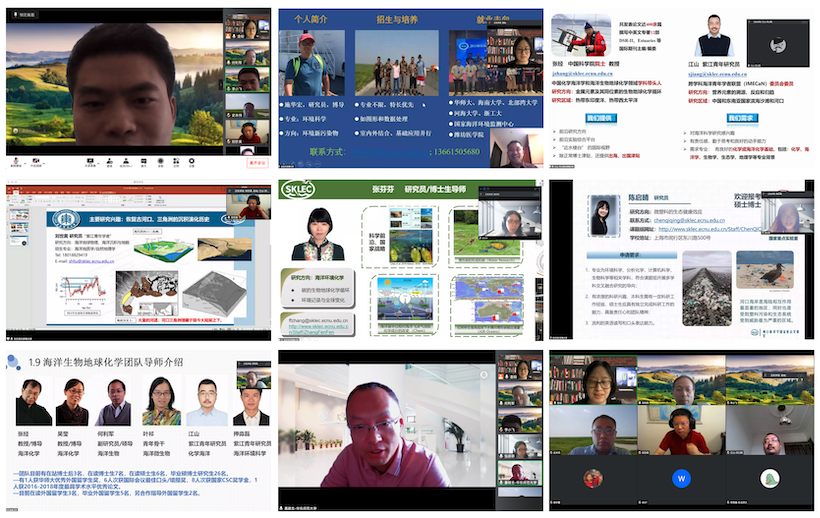Select blue W avatar tile in gallery view
820x518 pixels.
tap(681, 480)
